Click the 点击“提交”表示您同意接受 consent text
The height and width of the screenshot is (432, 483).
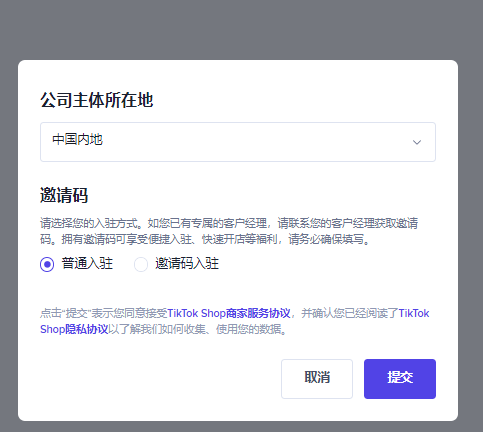104,313
